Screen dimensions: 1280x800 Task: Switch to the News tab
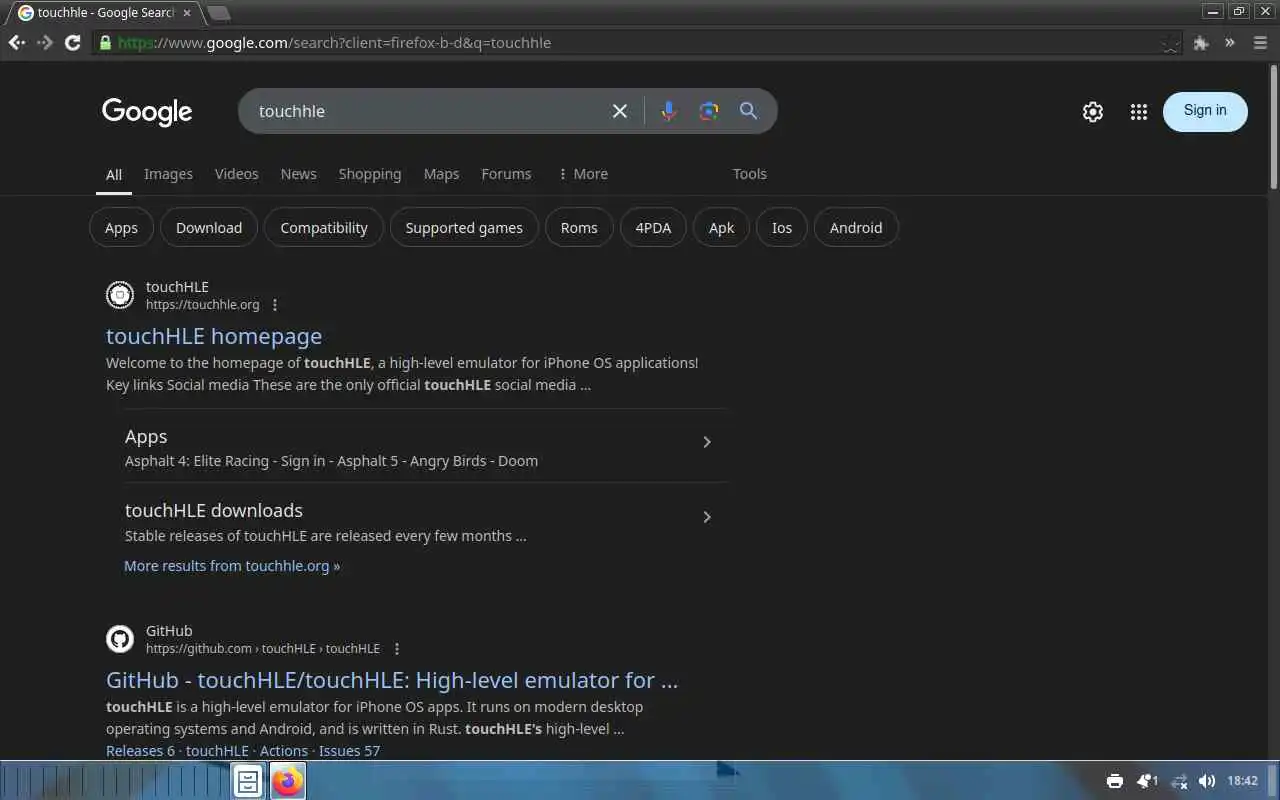(298, 174)
